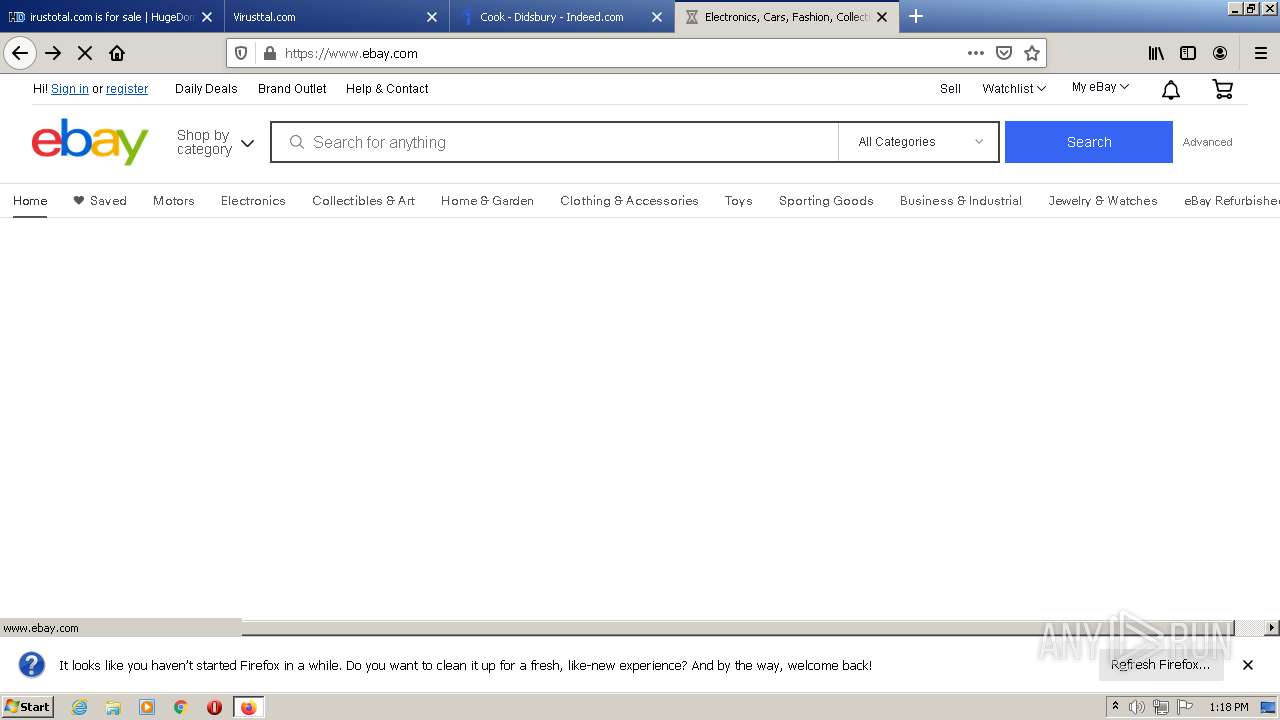The image size is (1280, 720).
Task: Click the eBay logo
Action: pos(90,141)
